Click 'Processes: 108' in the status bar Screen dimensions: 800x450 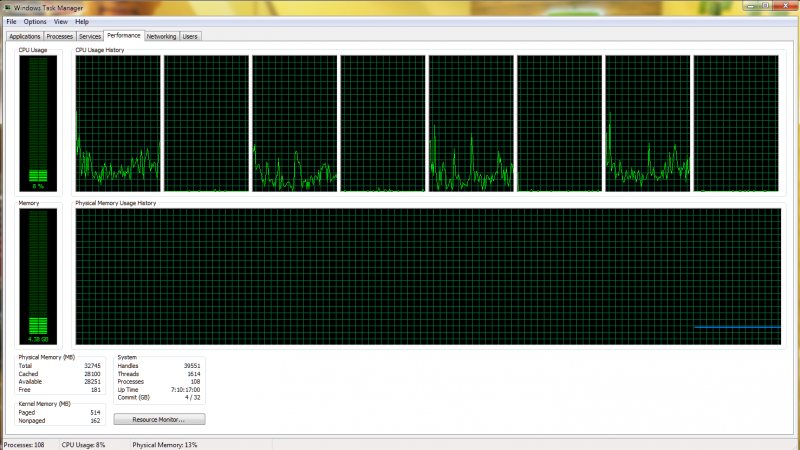24,445
